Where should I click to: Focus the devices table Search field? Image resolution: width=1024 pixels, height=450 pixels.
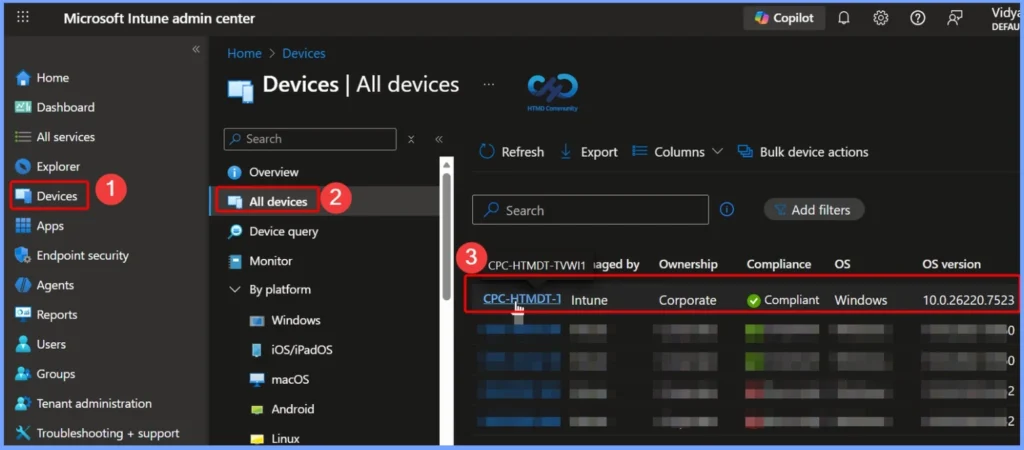pyautogui.click(x=590, y=210)
